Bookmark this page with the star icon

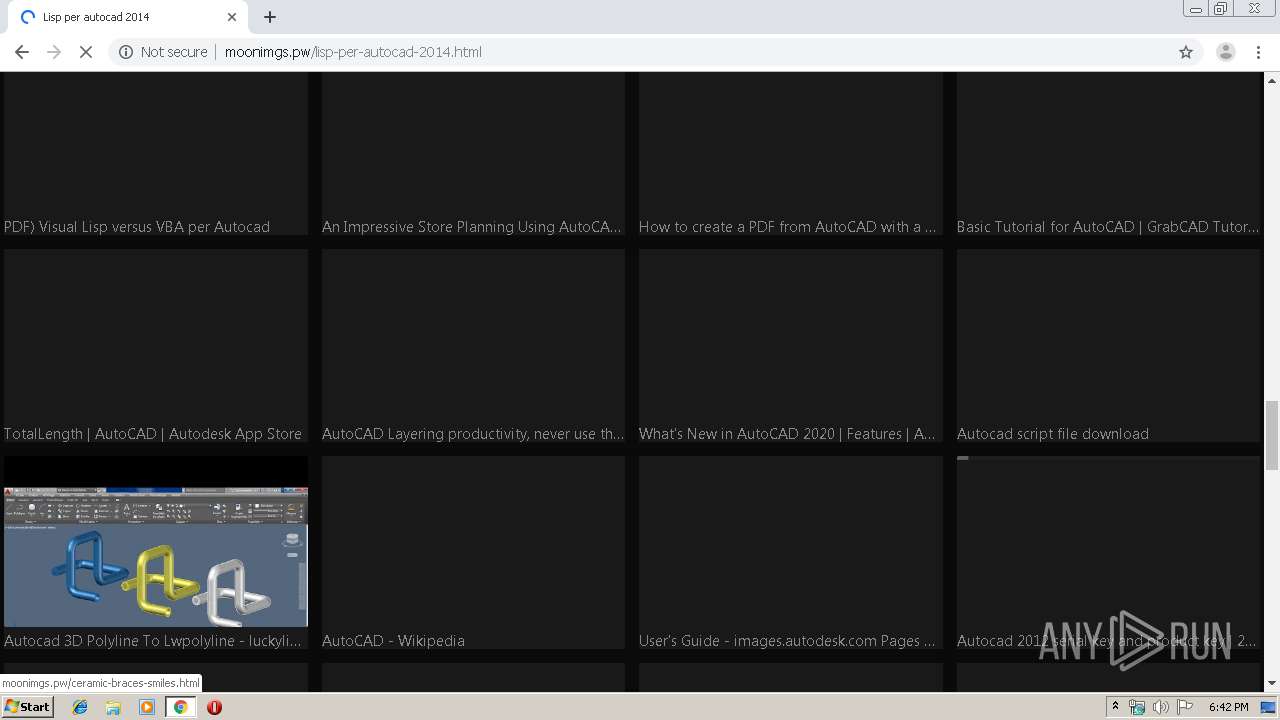1186,52
